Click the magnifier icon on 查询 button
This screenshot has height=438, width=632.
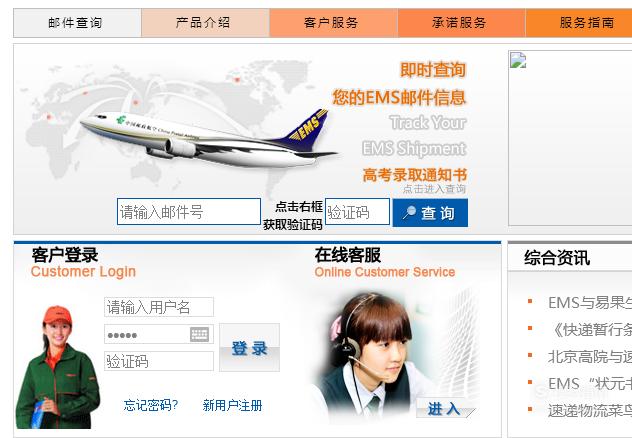pyautogui.click(x=409, y=212)
